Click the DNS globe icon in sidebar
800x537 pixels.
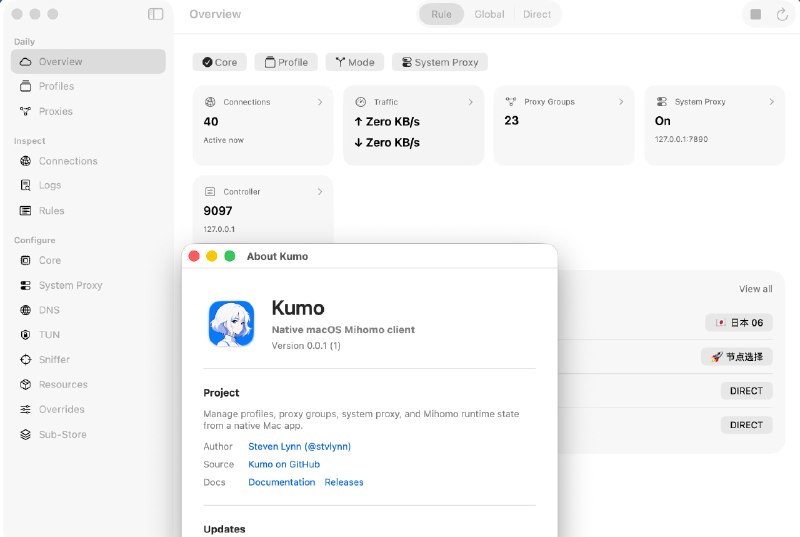click(26, 310)
